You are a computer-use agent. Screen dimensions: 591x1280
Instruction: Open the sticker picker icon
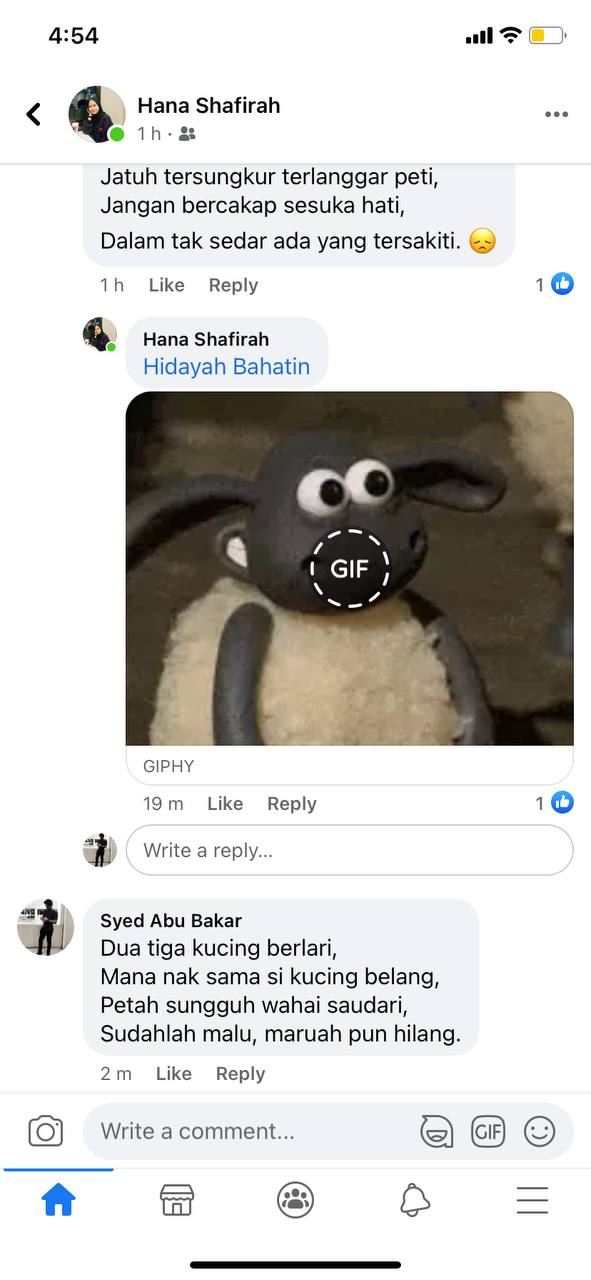tap(436, 1131)
